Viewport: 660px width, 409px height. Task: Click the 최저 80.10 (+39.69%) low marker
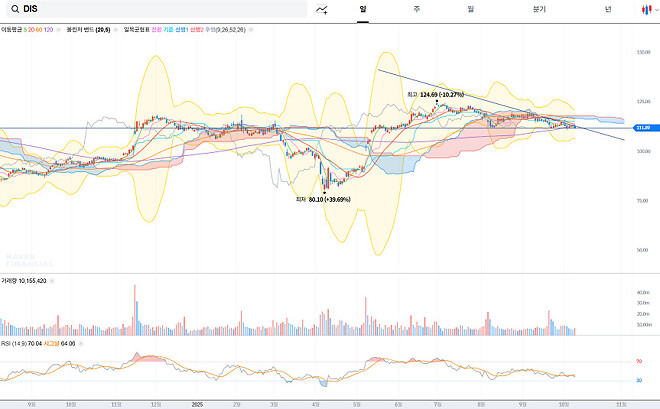323,199
